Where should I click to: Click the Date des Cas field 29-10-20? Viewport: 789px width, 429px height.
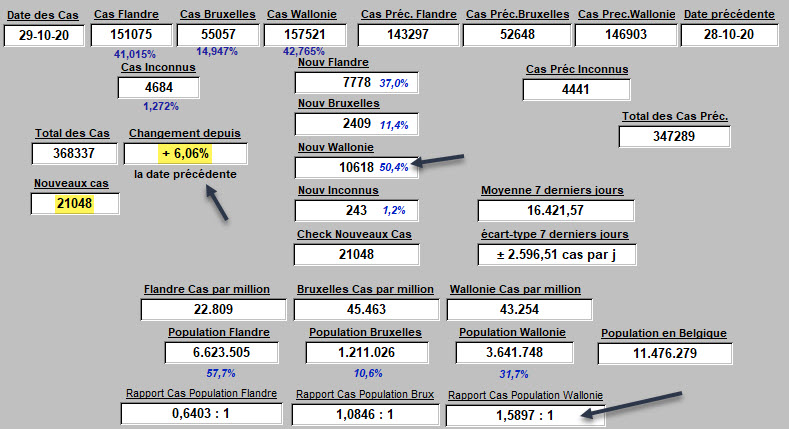coord(44,36)
